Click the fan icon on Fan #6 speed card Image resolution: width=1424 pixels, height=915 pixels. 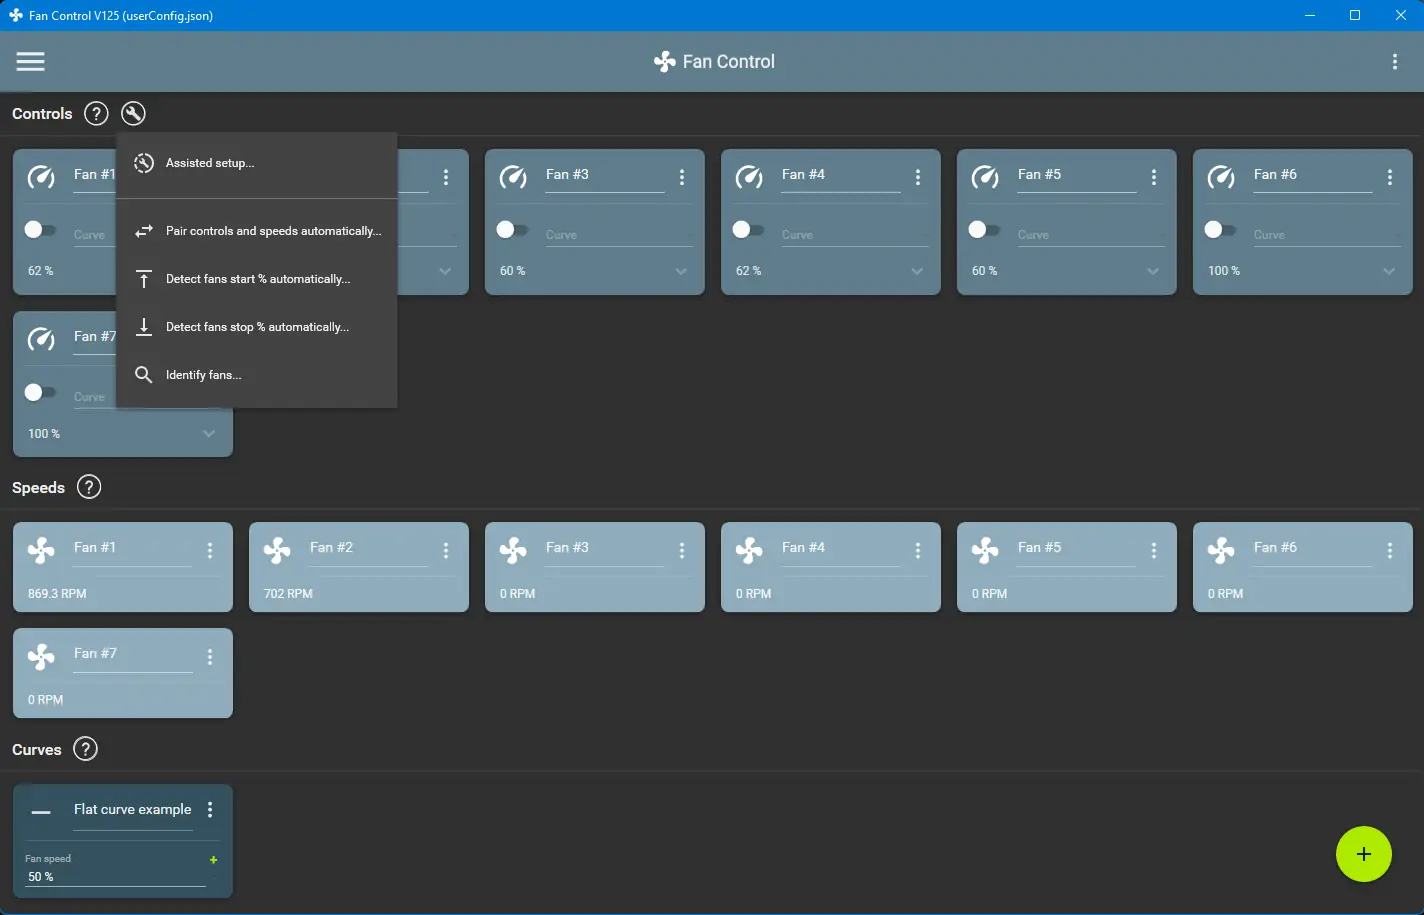(1221, 550)
